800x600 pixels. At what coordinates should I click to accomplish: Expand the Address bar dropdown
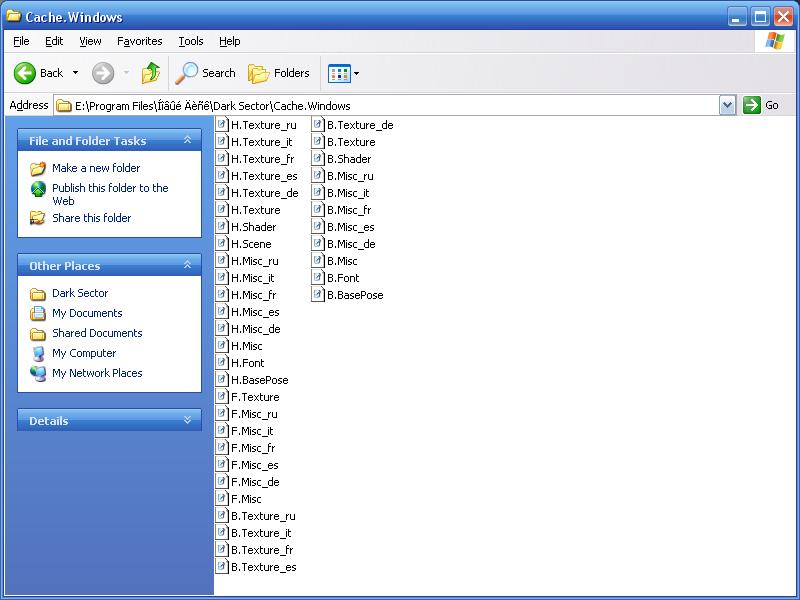(x=728, y=106)
